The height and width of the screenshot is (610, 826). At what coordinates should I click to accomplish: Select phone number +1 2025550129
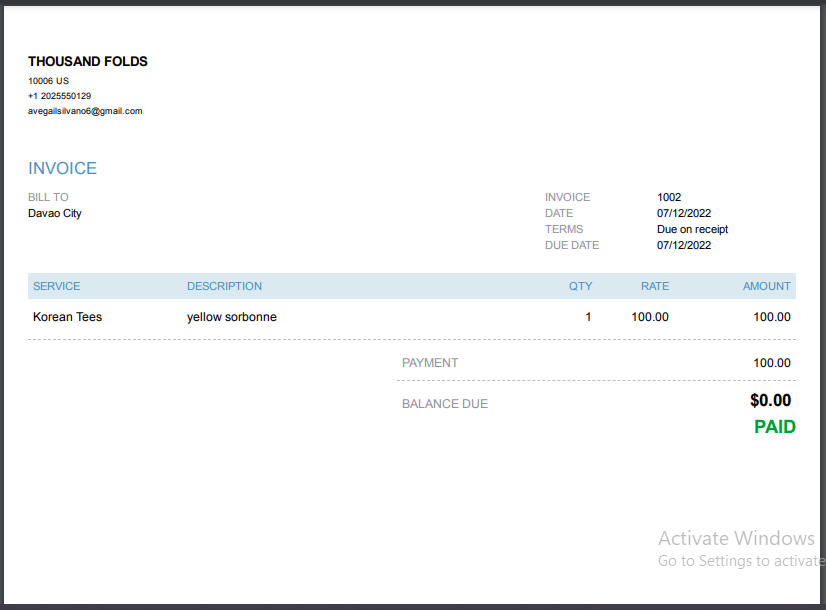pos(60,96)
